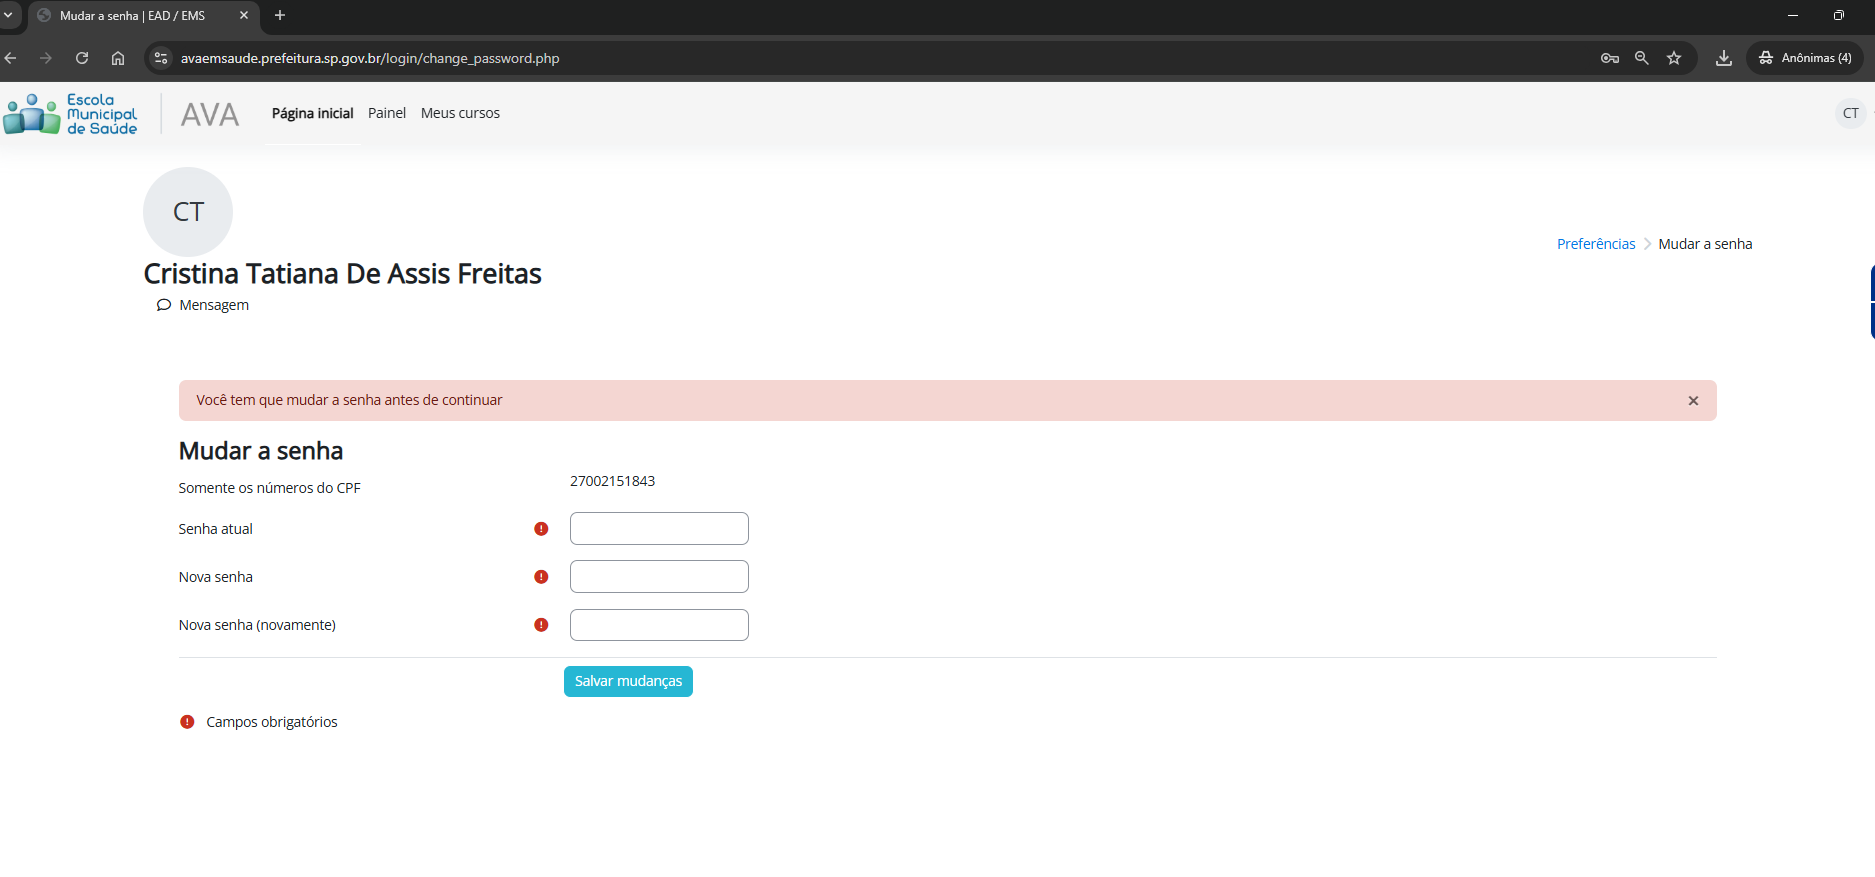1875x877 pixels.
Task: Click the Cristina Tatiana De Assis Freitas name
Action: coord(342,274)
